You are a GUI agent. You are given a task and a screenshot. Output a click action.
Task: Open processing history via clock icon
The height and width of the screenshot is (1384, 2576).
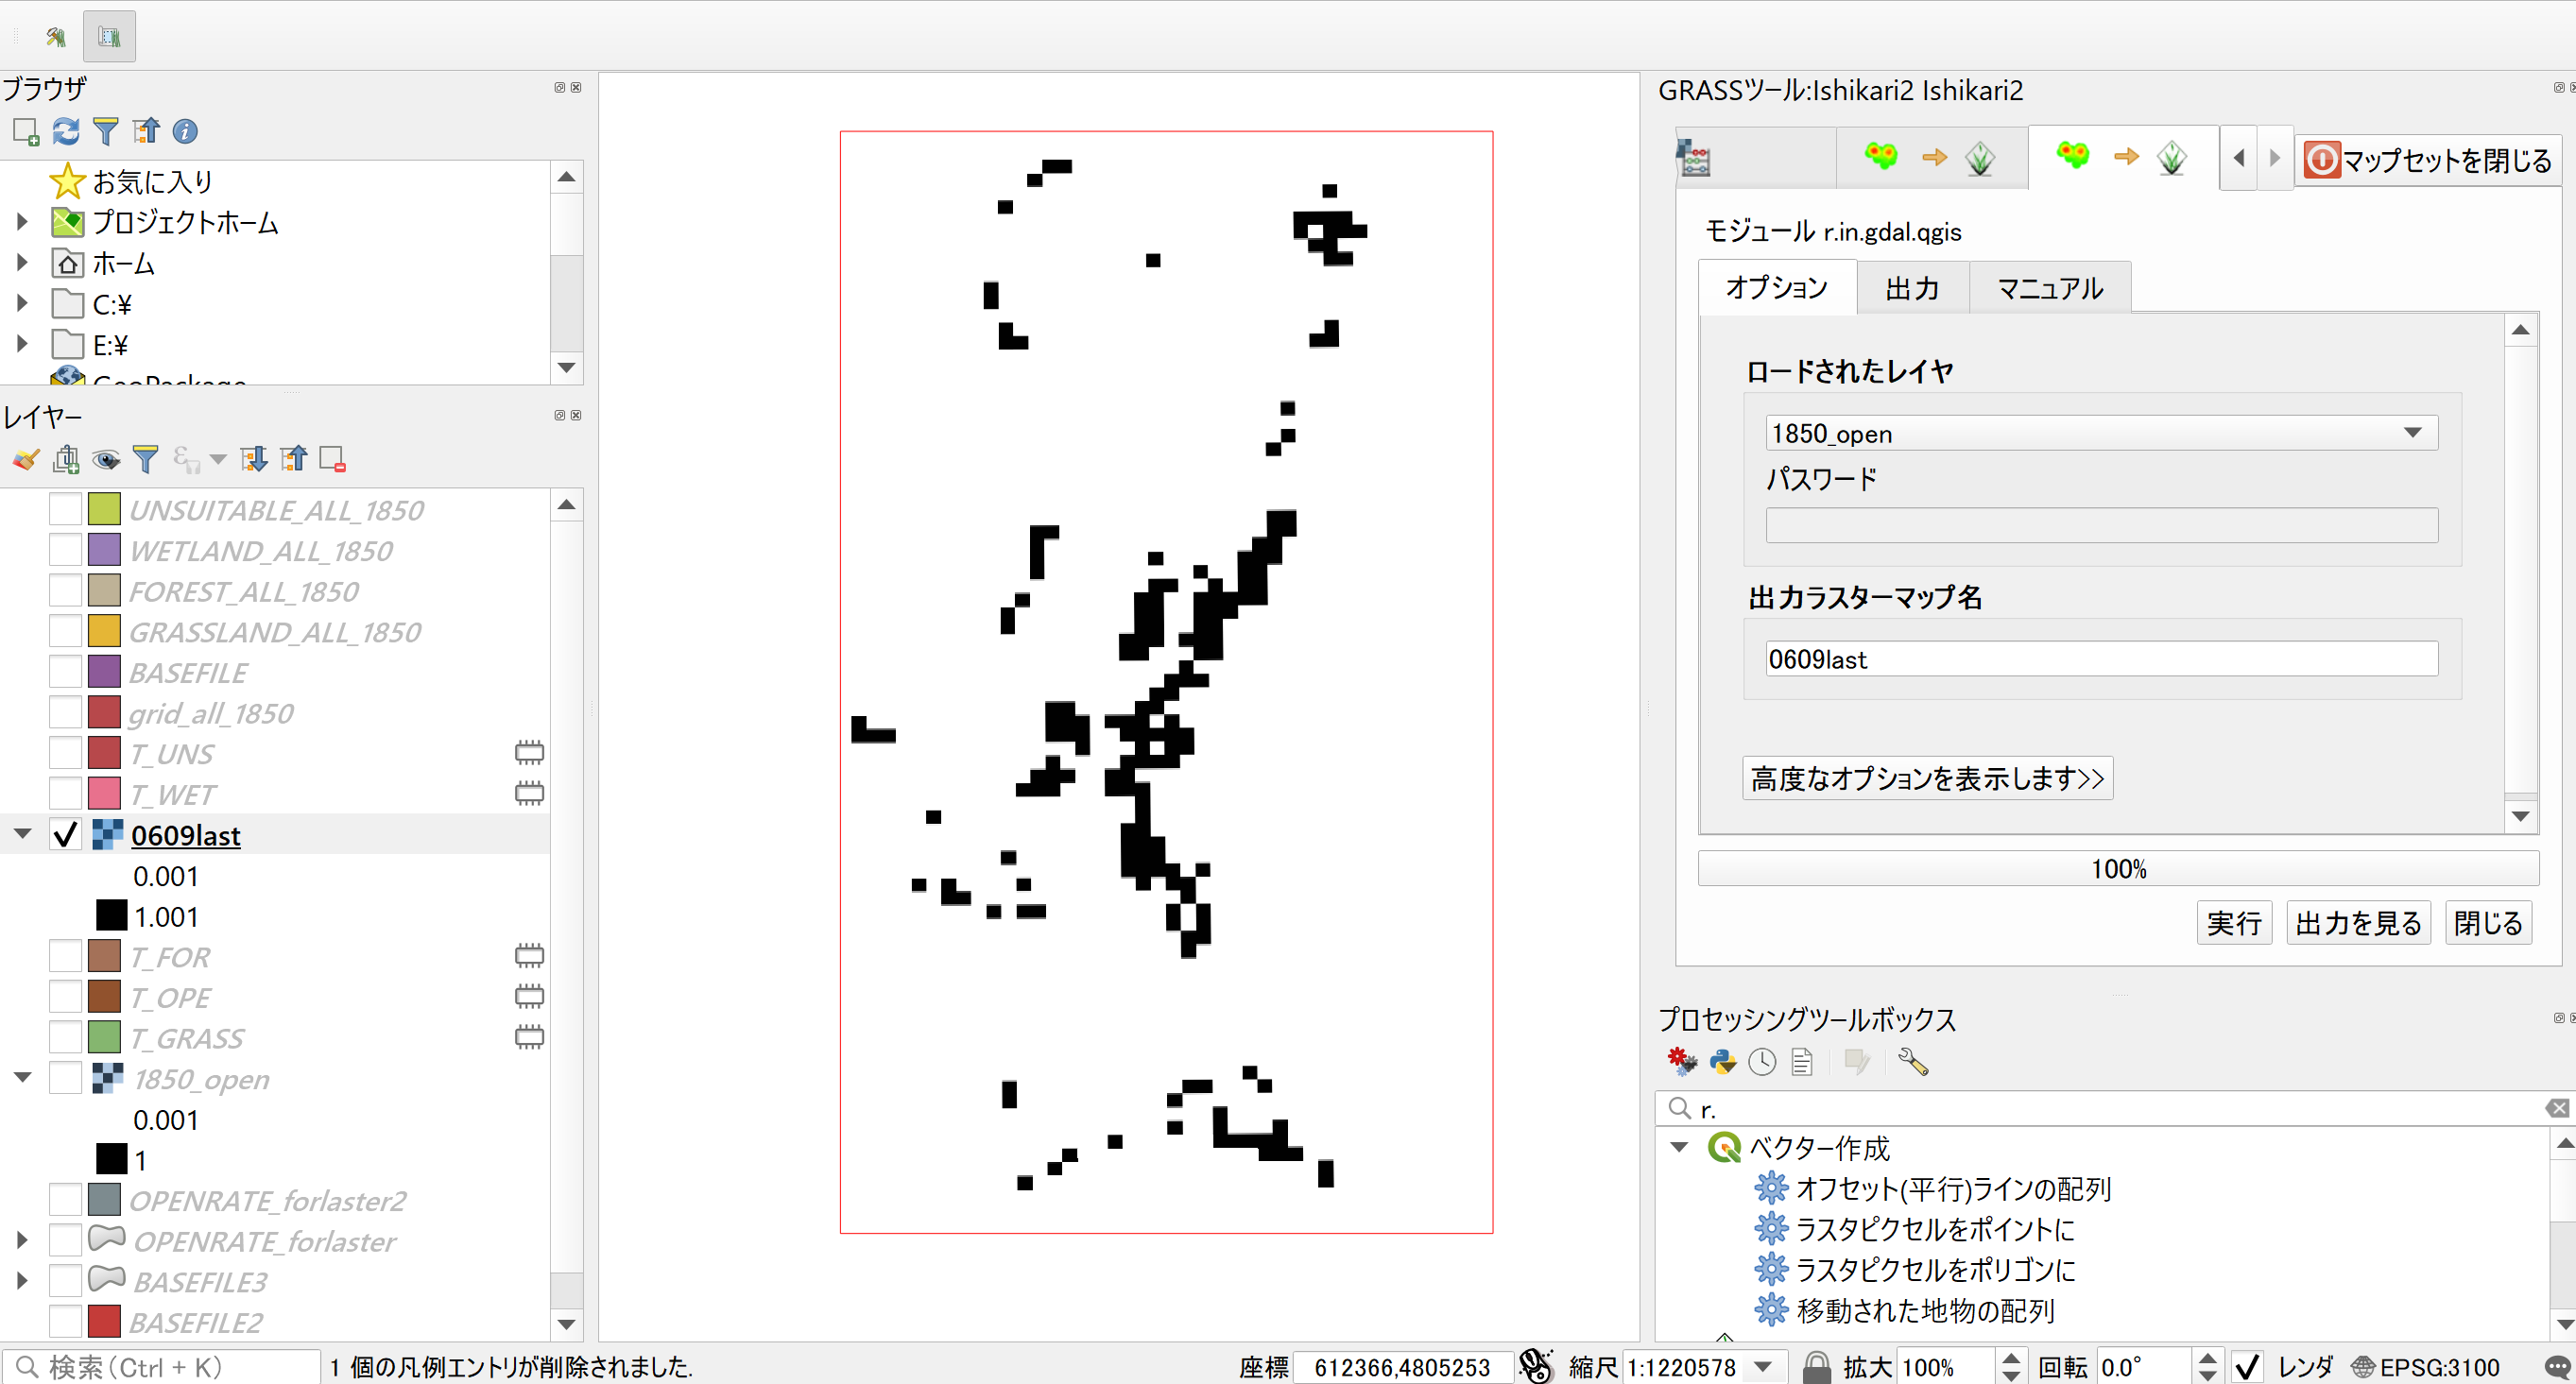coord(1762,1061)
